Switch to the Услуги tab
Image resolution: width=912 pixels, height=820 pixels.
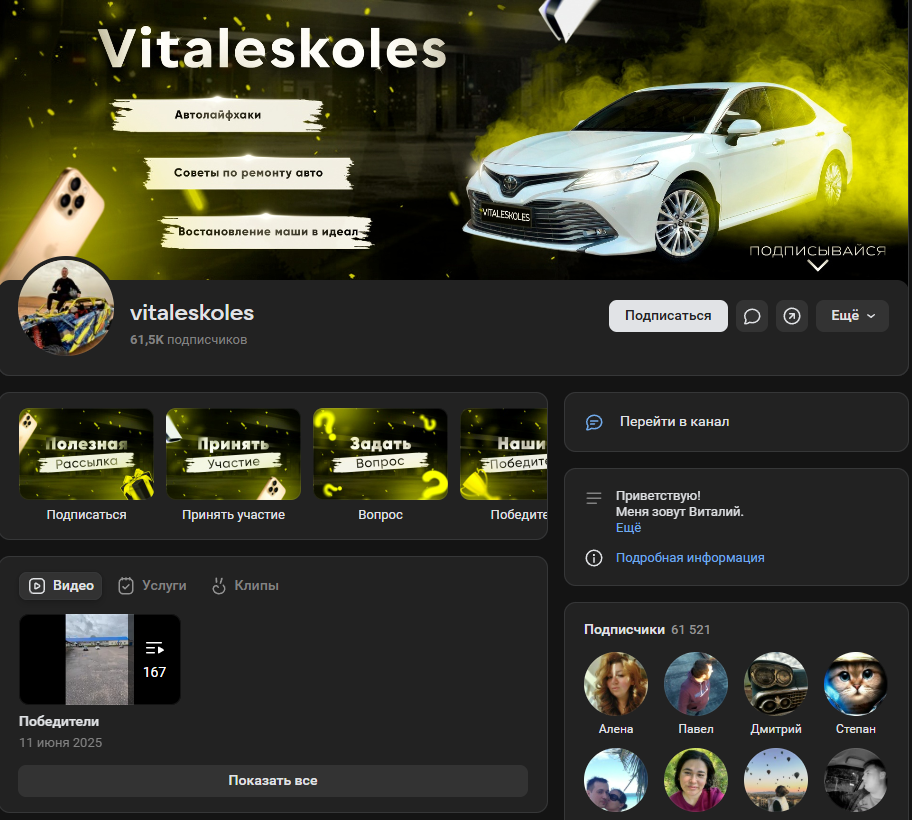[x=153, y=586]
